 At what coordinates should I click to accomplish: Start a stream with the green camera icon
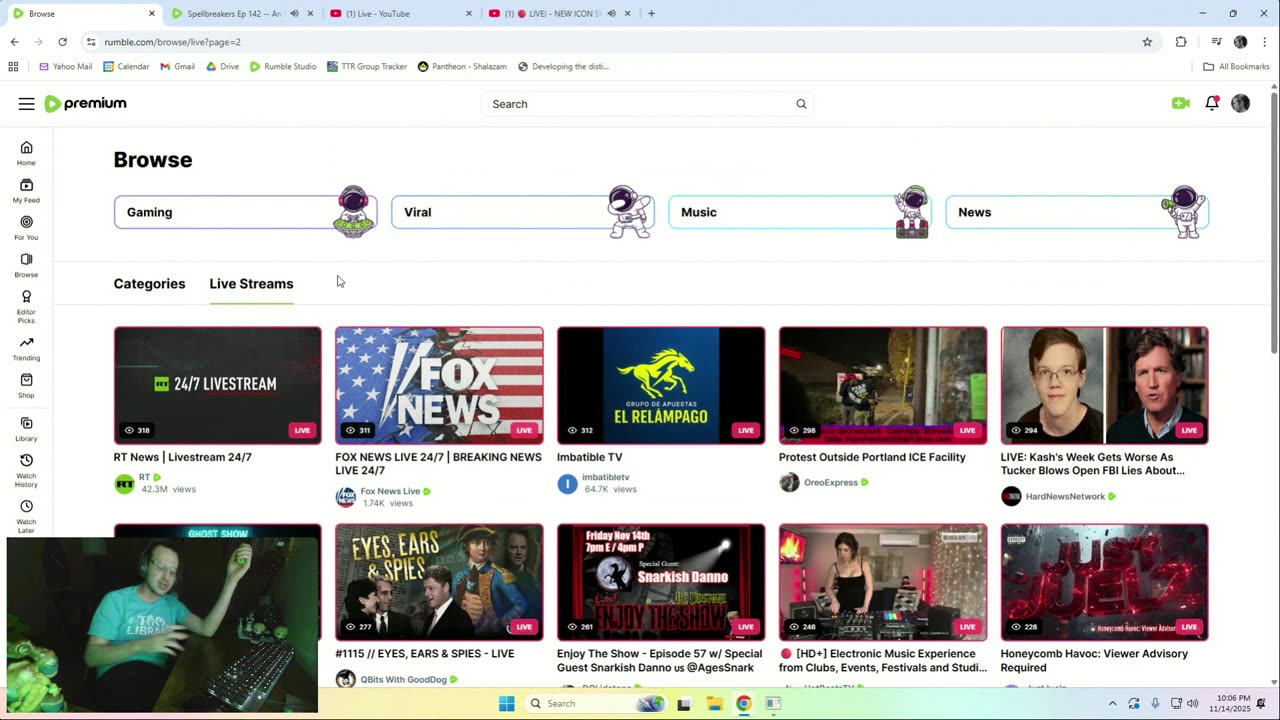coord(1181,103)
